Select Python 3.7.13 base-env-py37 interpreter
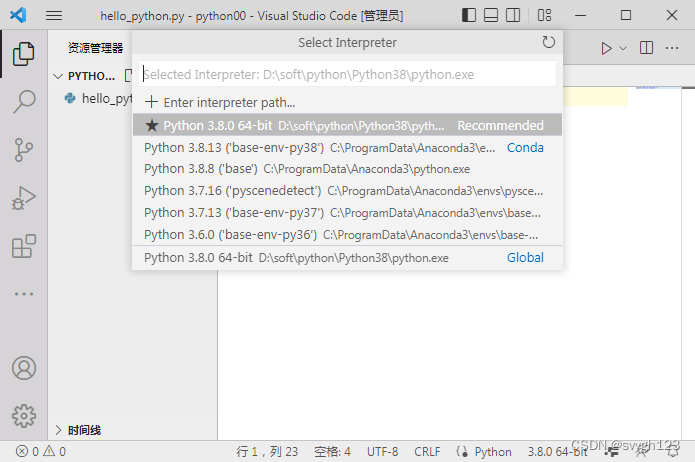This screenshot has width=695, height=462. click(348, 212)
